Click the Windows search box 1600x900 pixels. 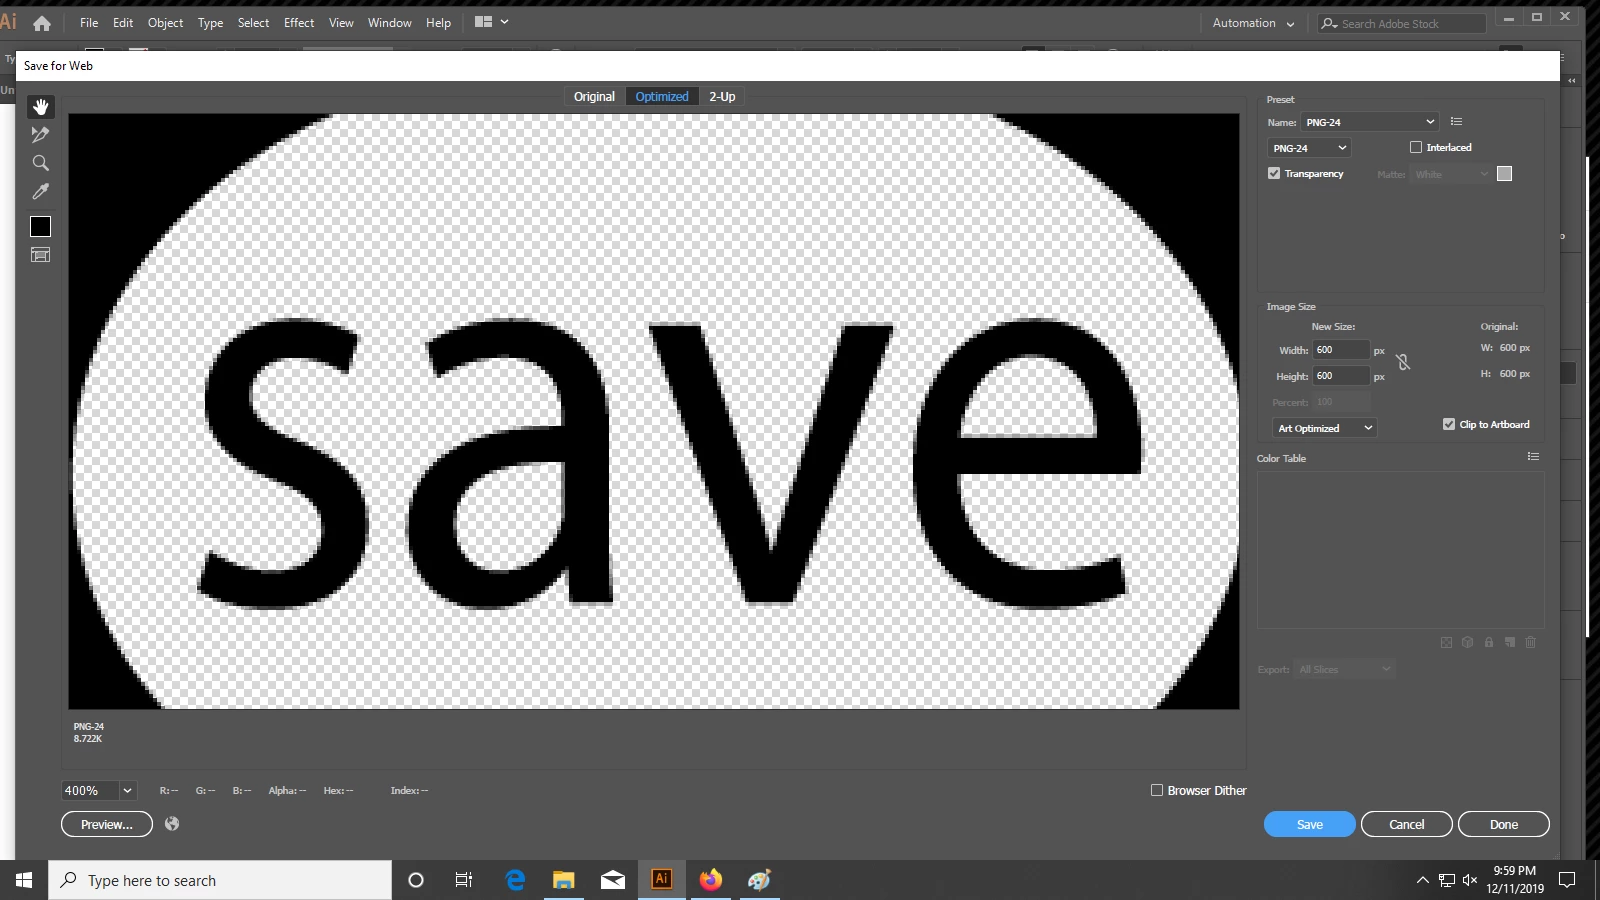coord(220,880)
